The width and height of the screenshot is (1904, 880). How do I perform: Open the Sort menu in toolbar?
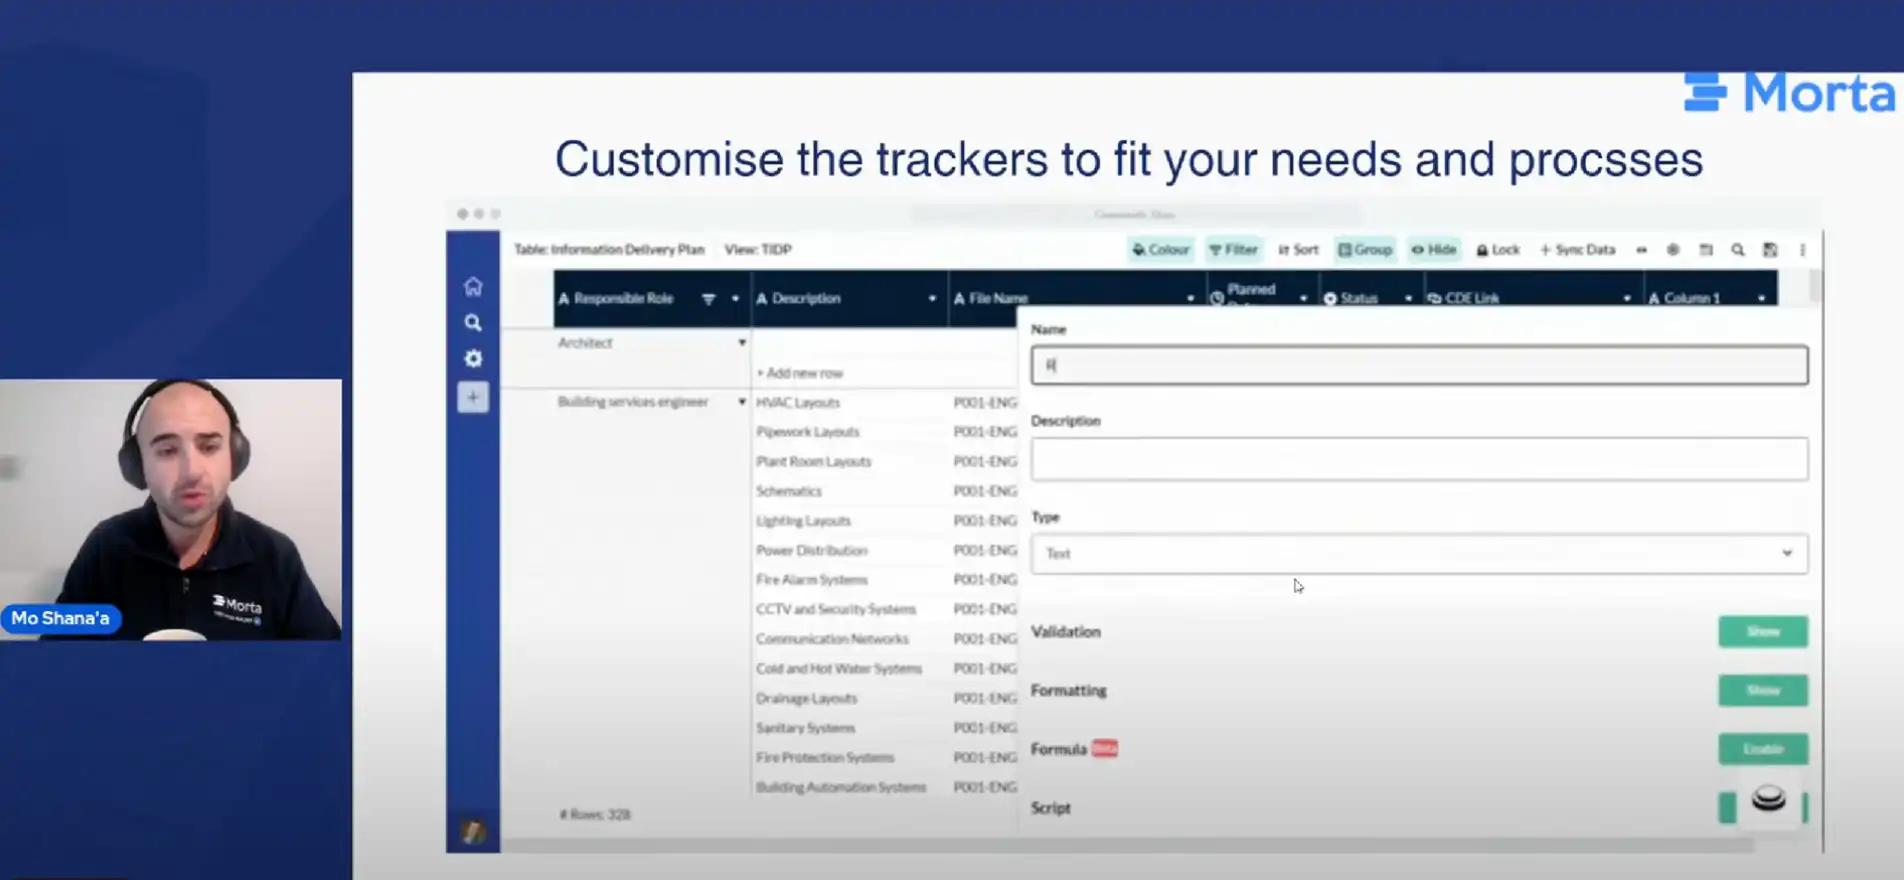click(x=1298, y=250)
